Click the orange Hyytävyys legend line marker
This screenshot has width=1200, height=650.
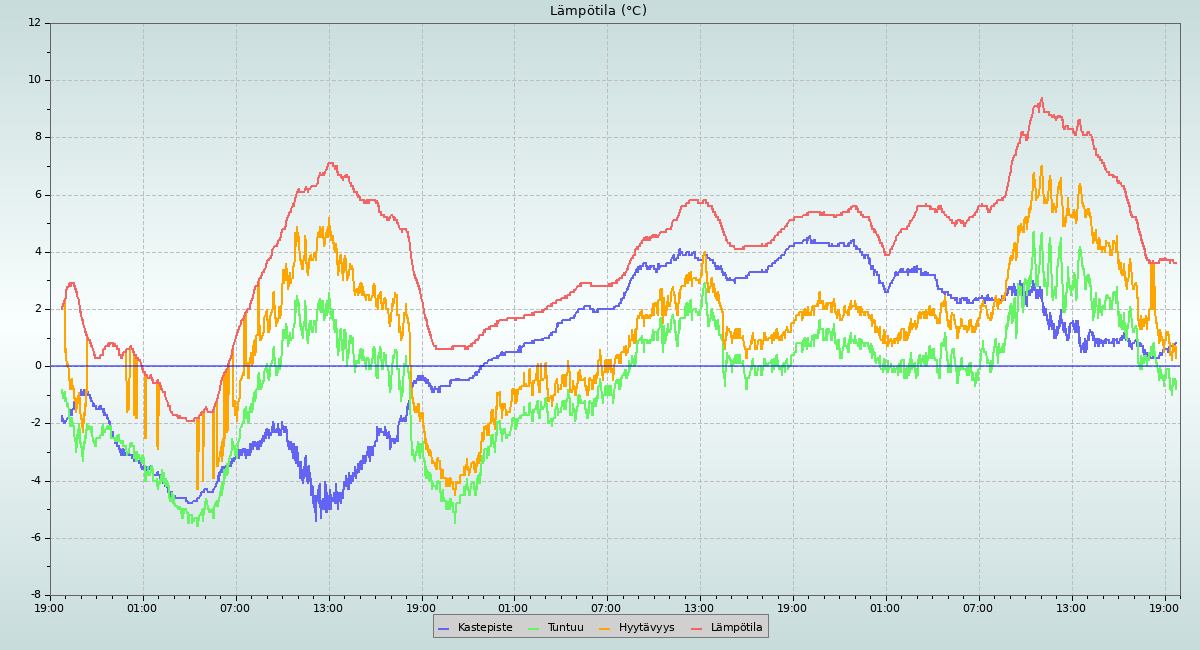coord(605,628)
